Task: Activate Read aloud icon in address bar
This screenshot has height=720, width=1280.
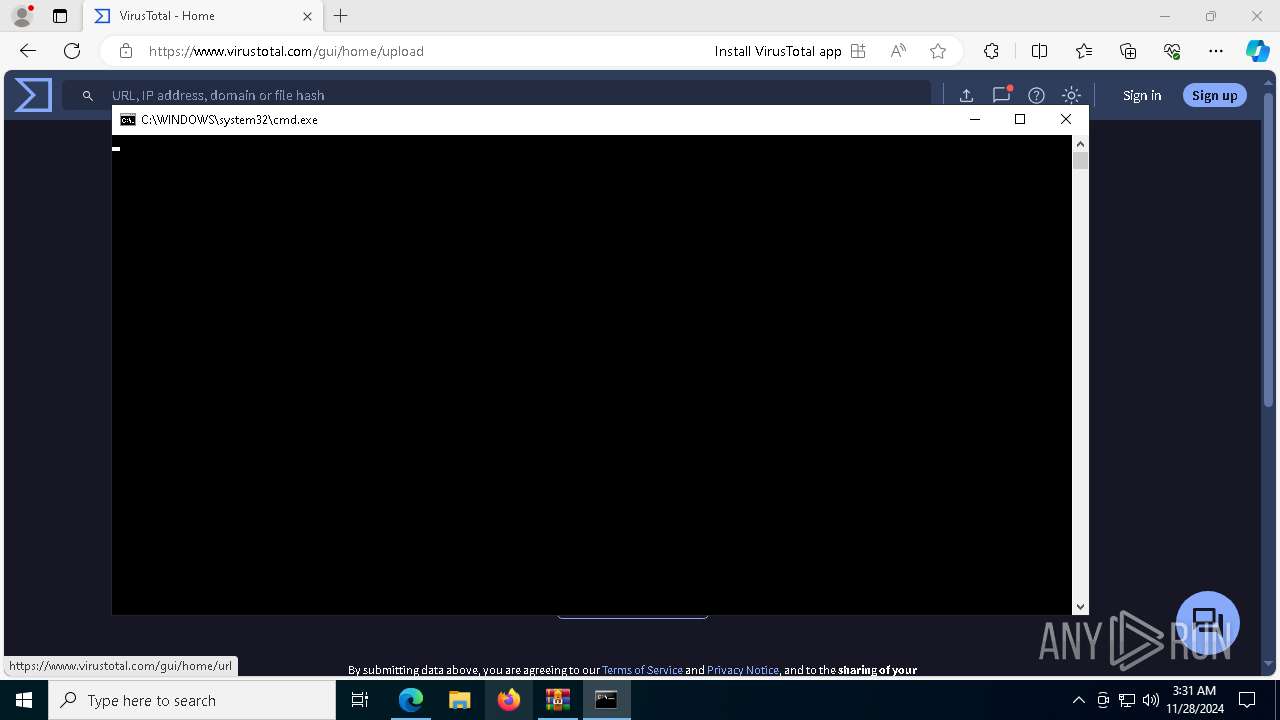Action: tap(898, 51)
